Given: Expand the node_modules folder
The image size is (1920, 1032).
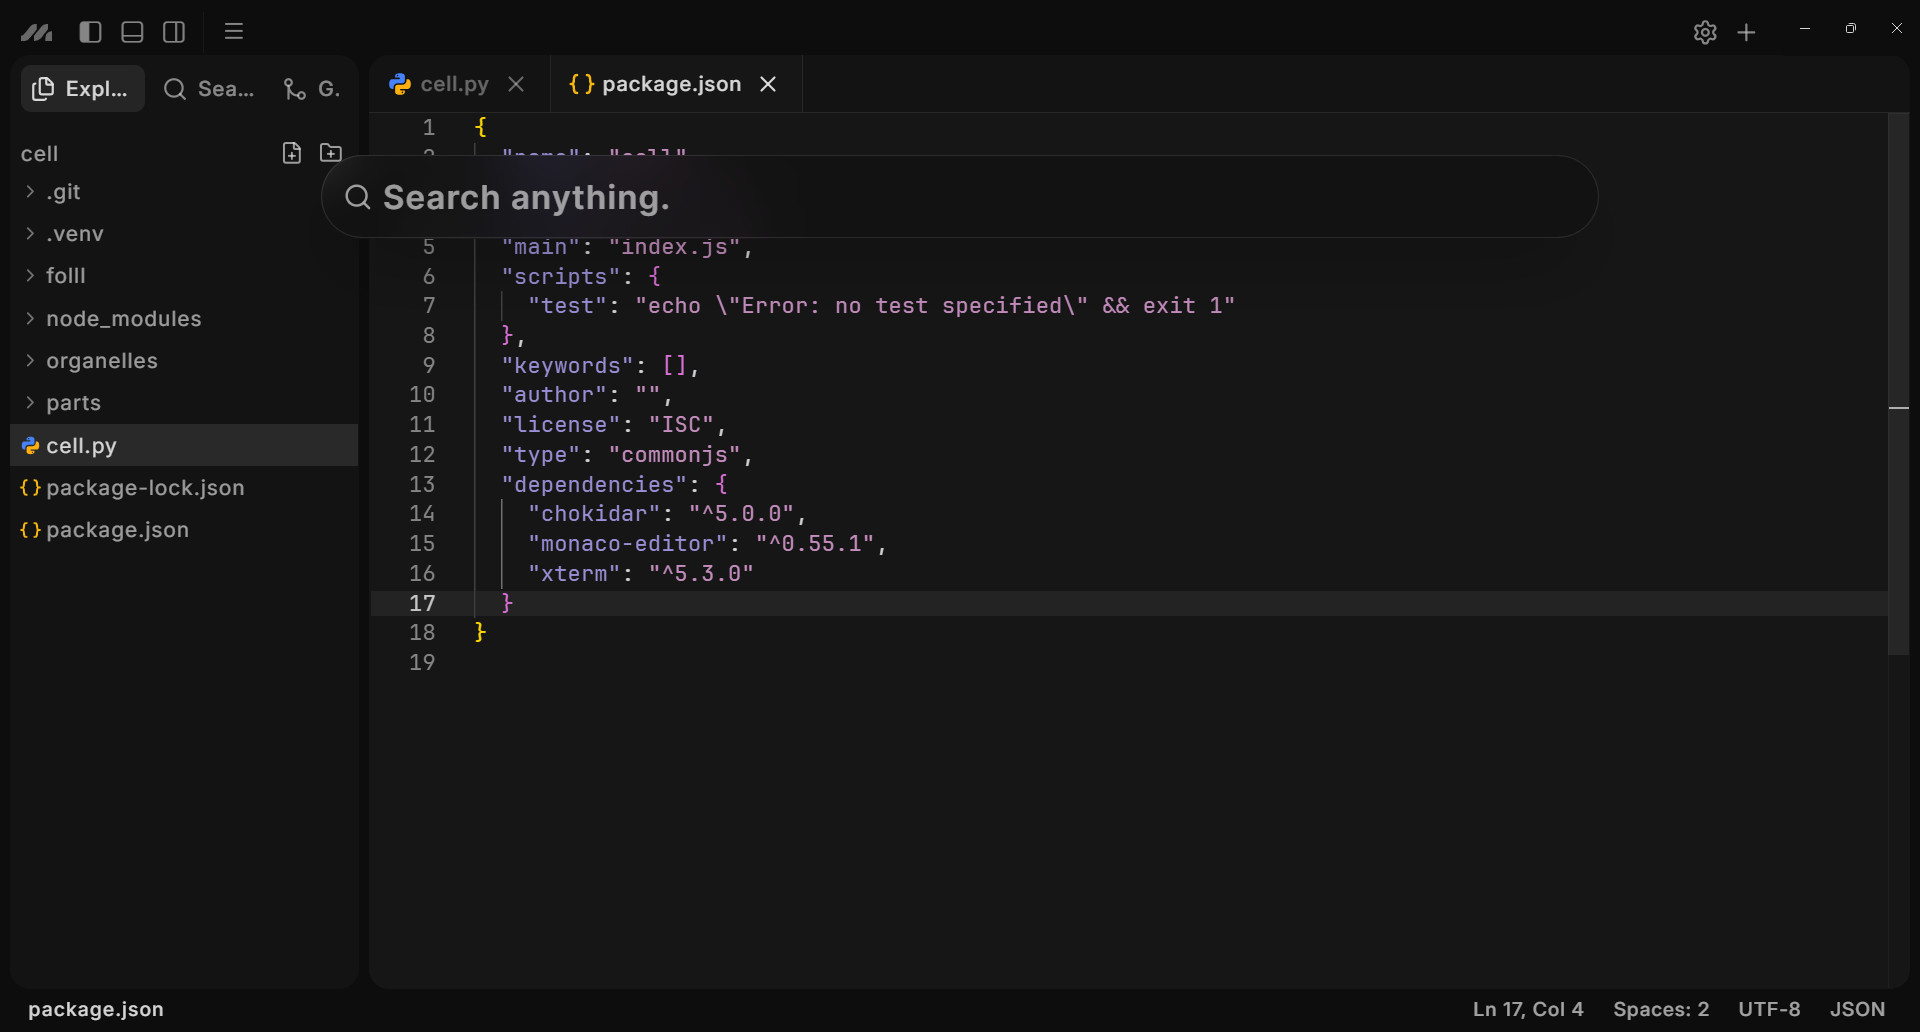Looking at the screenshot, I should click(123, 319).
